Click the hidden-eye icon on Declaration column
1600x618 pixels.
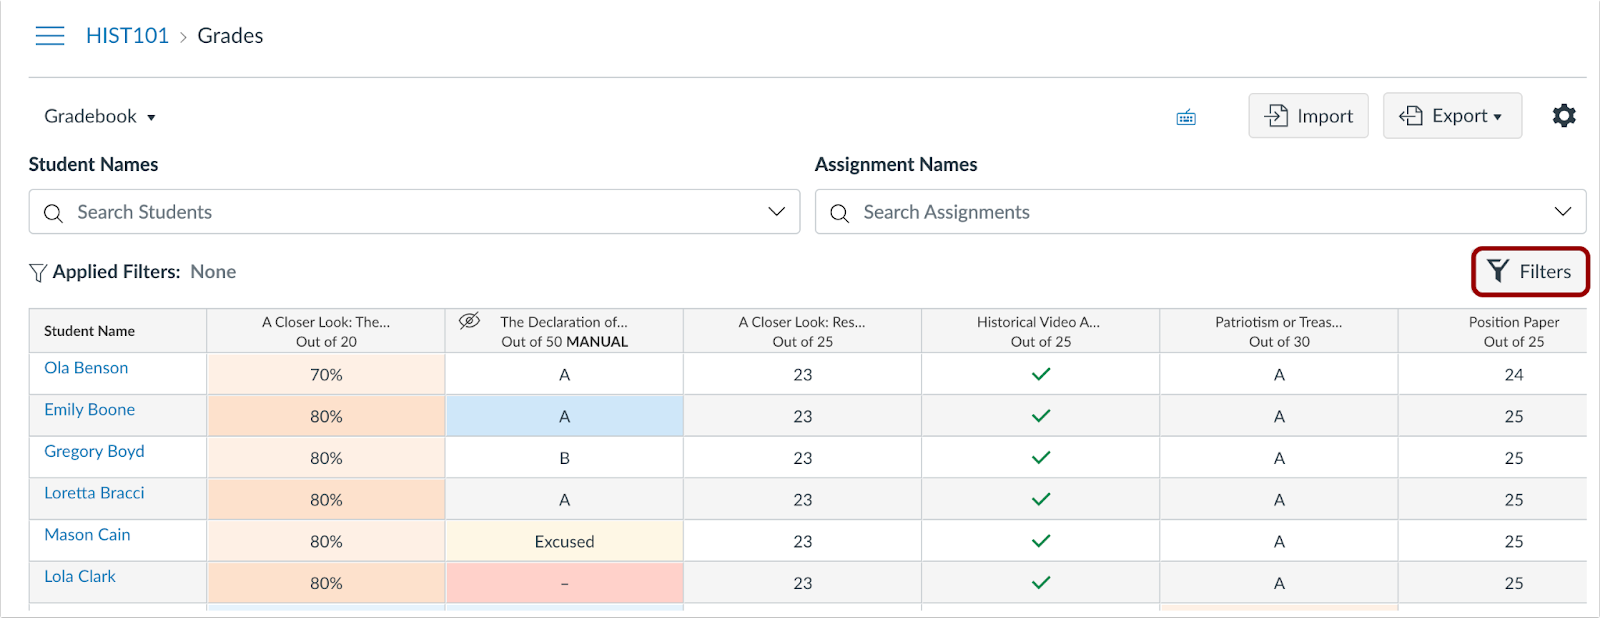pyautogui.click(x=469, y=321)
